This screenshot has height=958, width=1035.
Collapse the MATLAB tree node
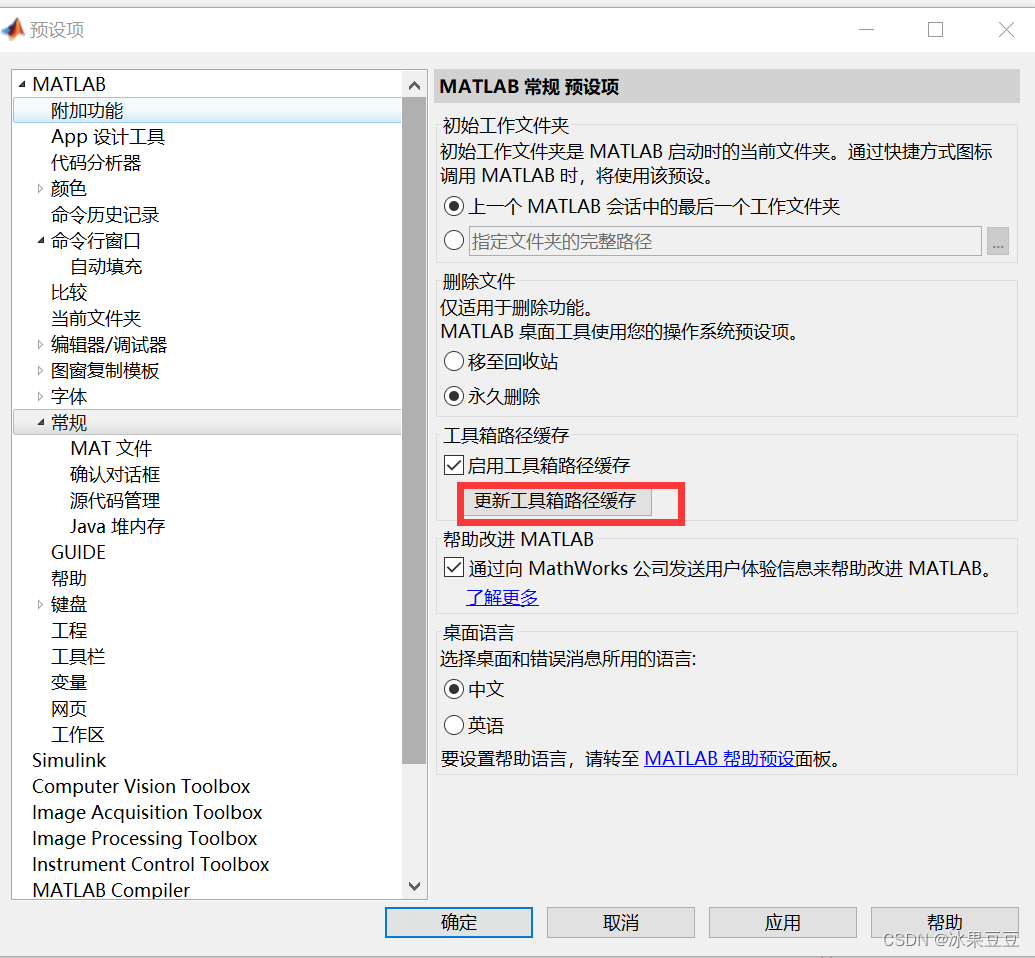(22, 85)
